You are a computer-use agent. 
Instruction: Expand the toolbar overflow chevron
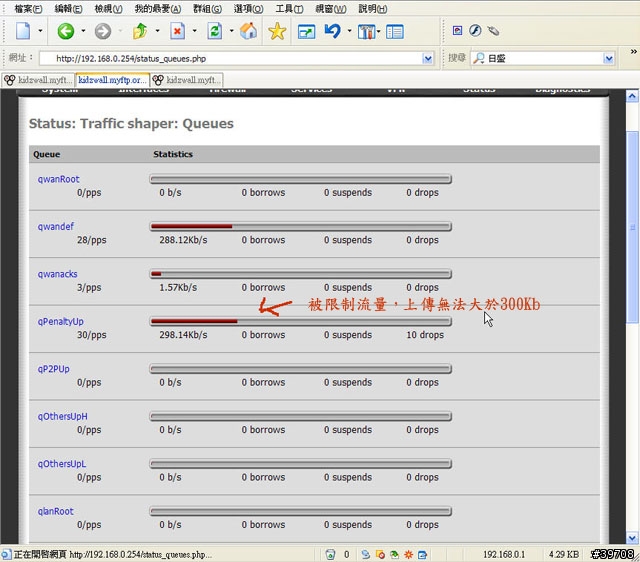(633, 51)
